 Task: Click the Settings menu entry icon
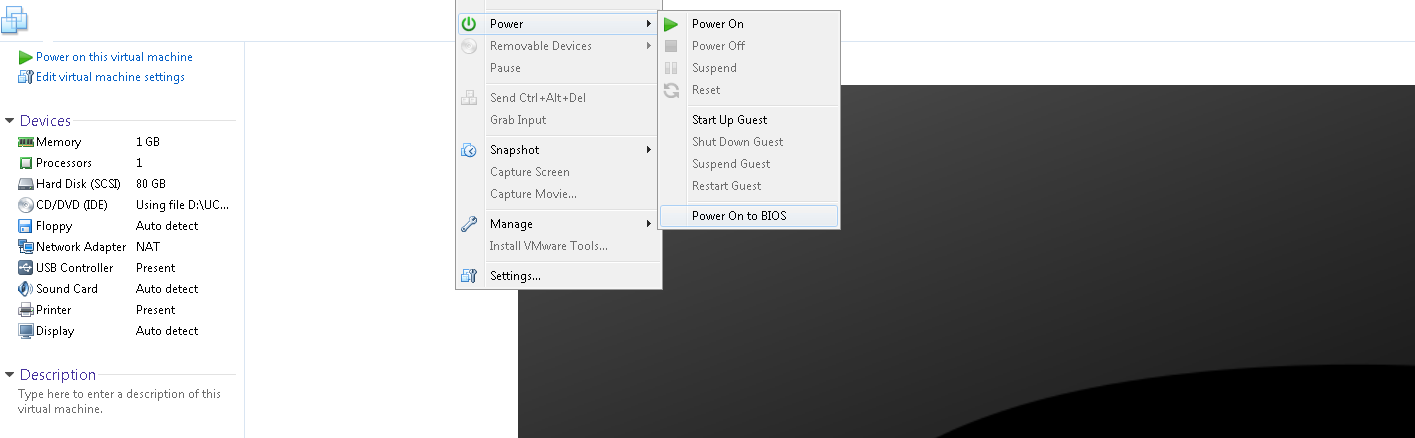469,276
